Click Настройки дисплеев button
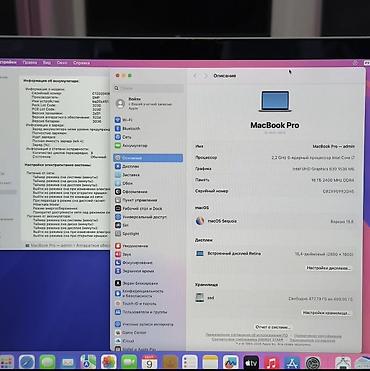370x371 pixels. tap(328, 268)
